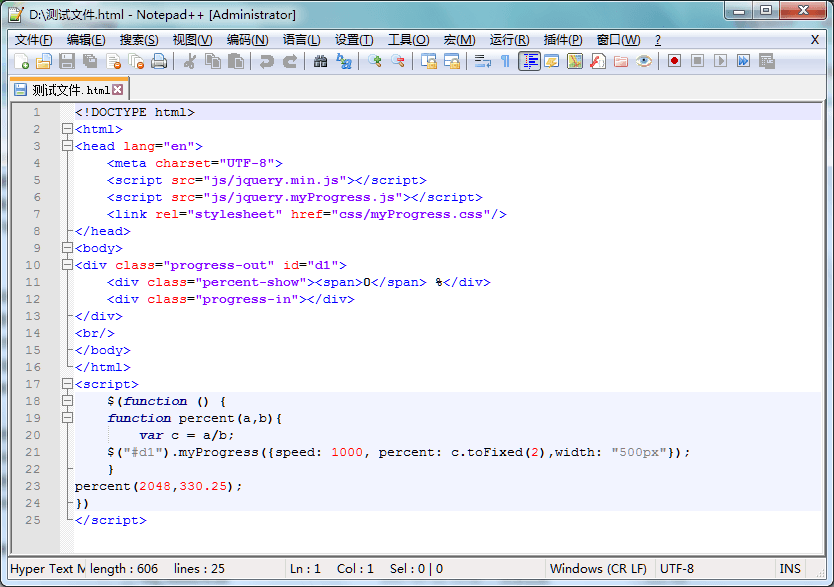The image size is (834, 587).
Task: Save the document with the floppy disk icon
Action: pos(67,62)
